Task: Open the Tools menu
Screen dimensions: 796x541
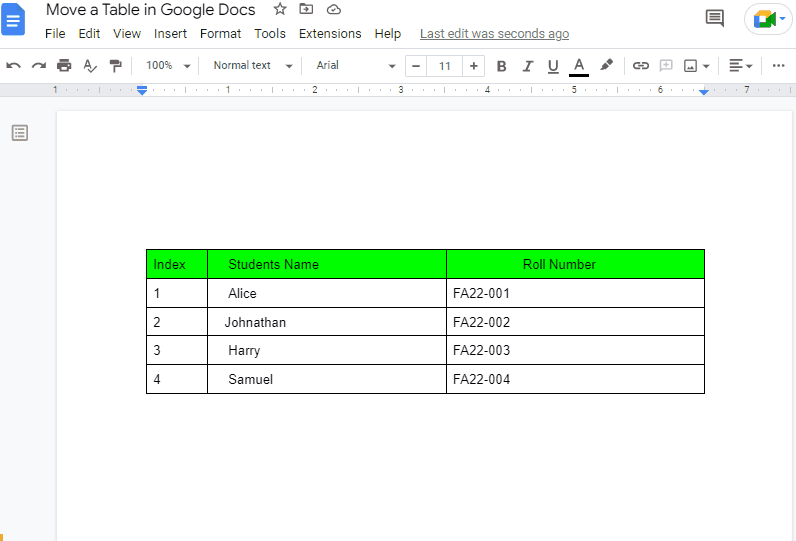Action: click(x=270, y=33)
